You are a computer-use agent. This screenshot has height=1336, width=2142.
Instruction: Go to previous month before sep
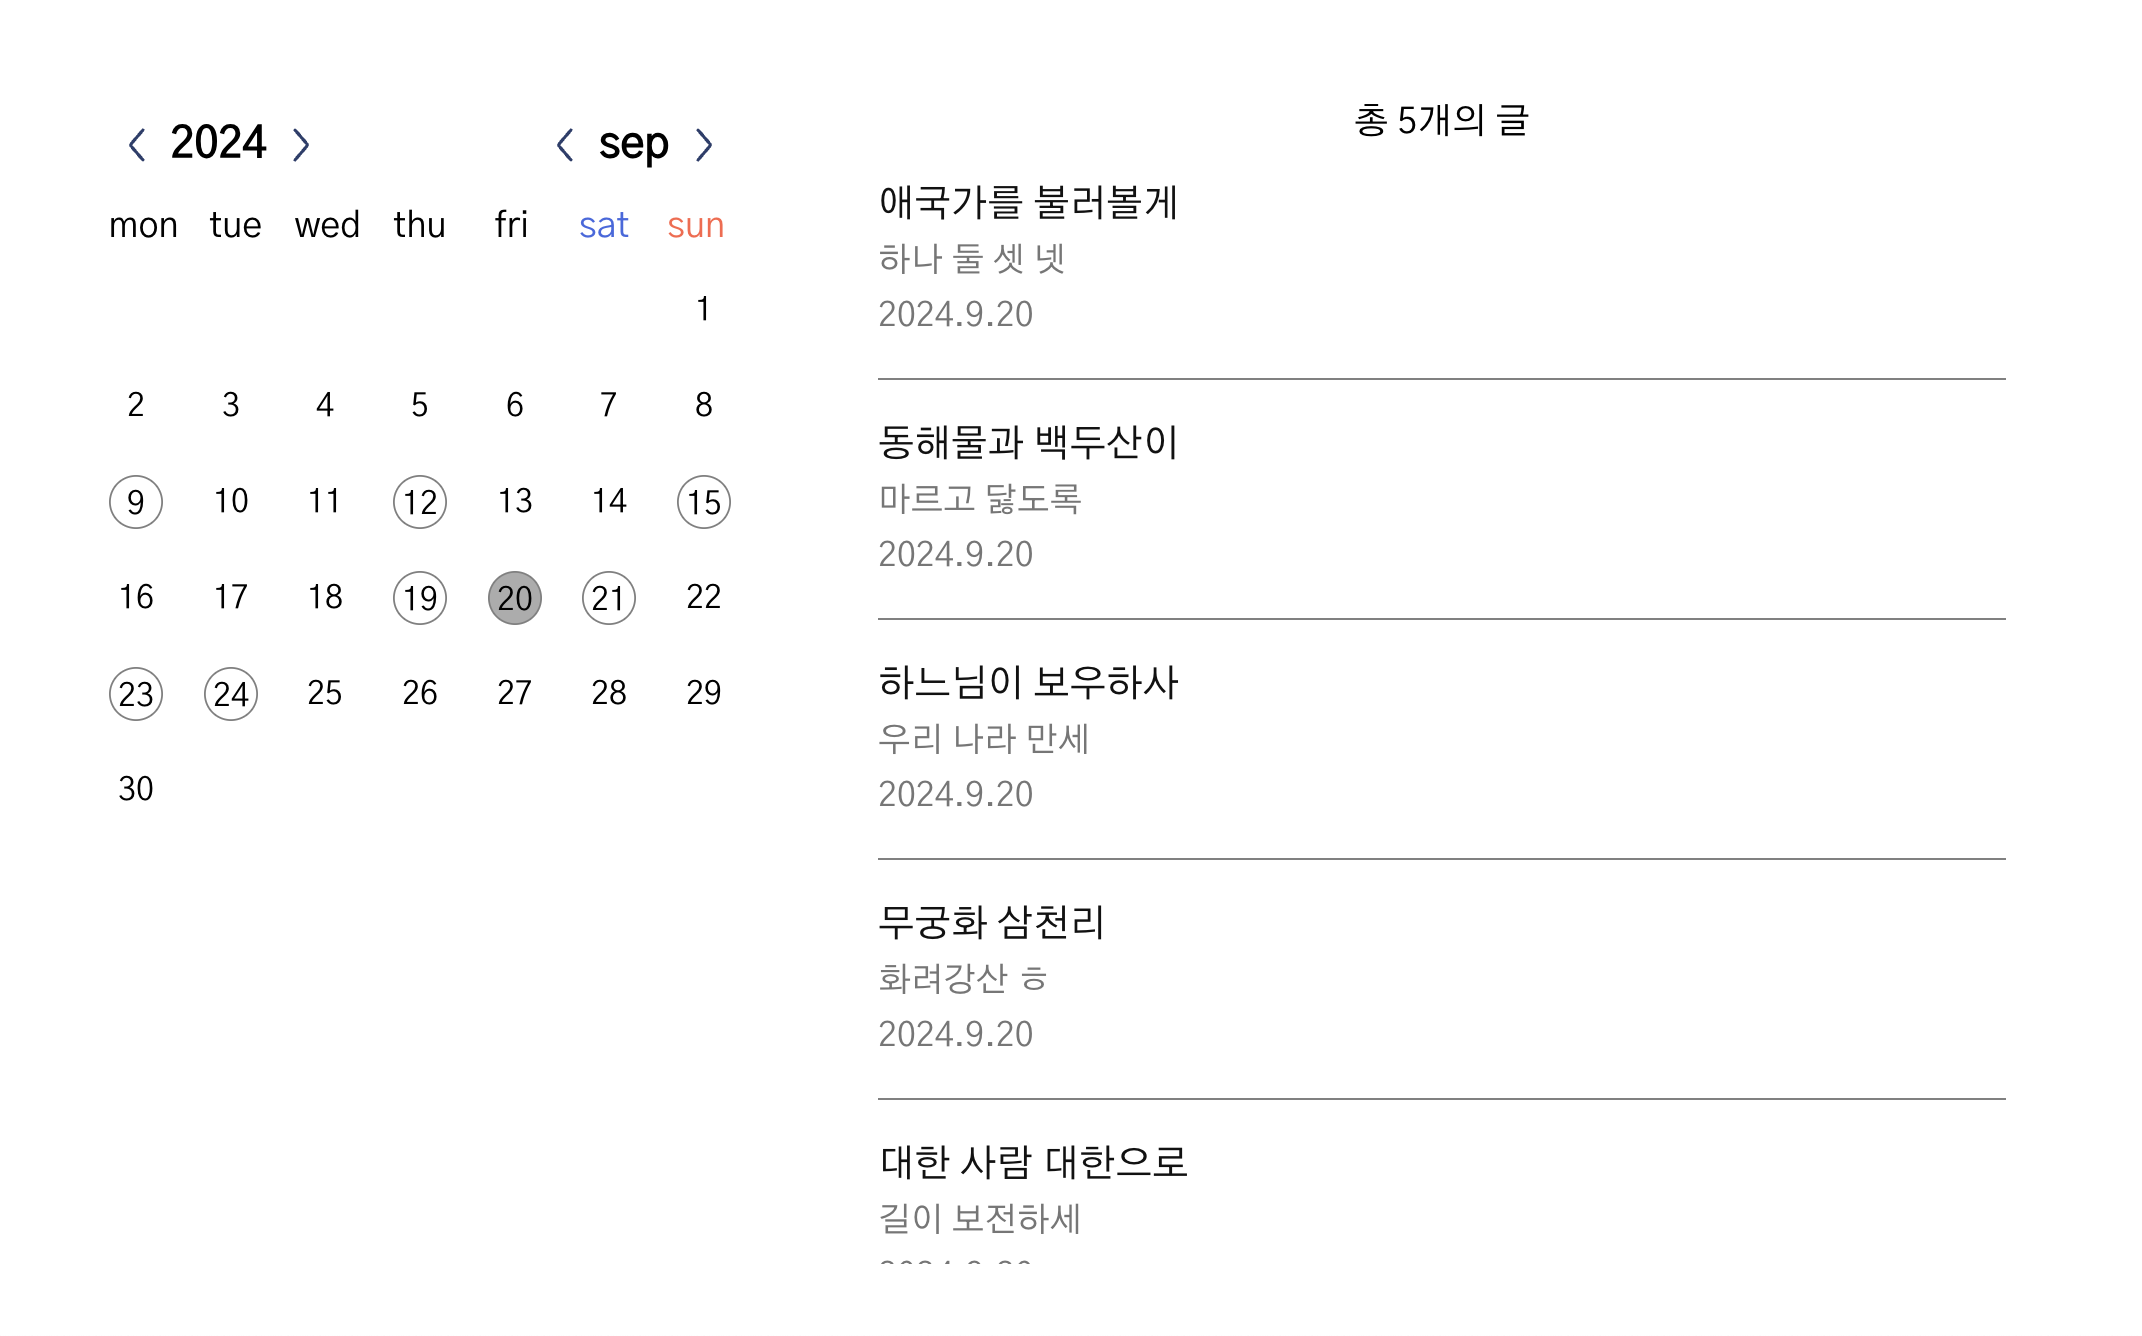[x=565, y=145]
